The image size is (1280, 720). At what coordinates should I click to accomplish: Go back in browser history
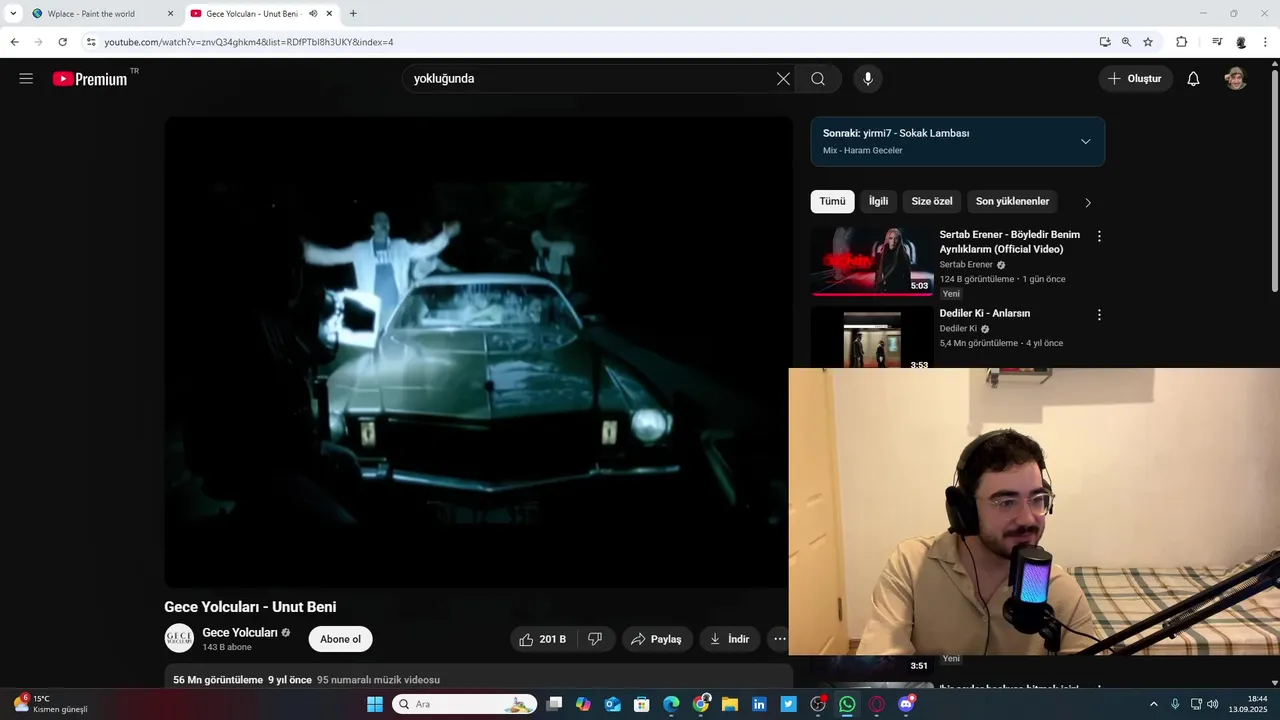[14, 42]
